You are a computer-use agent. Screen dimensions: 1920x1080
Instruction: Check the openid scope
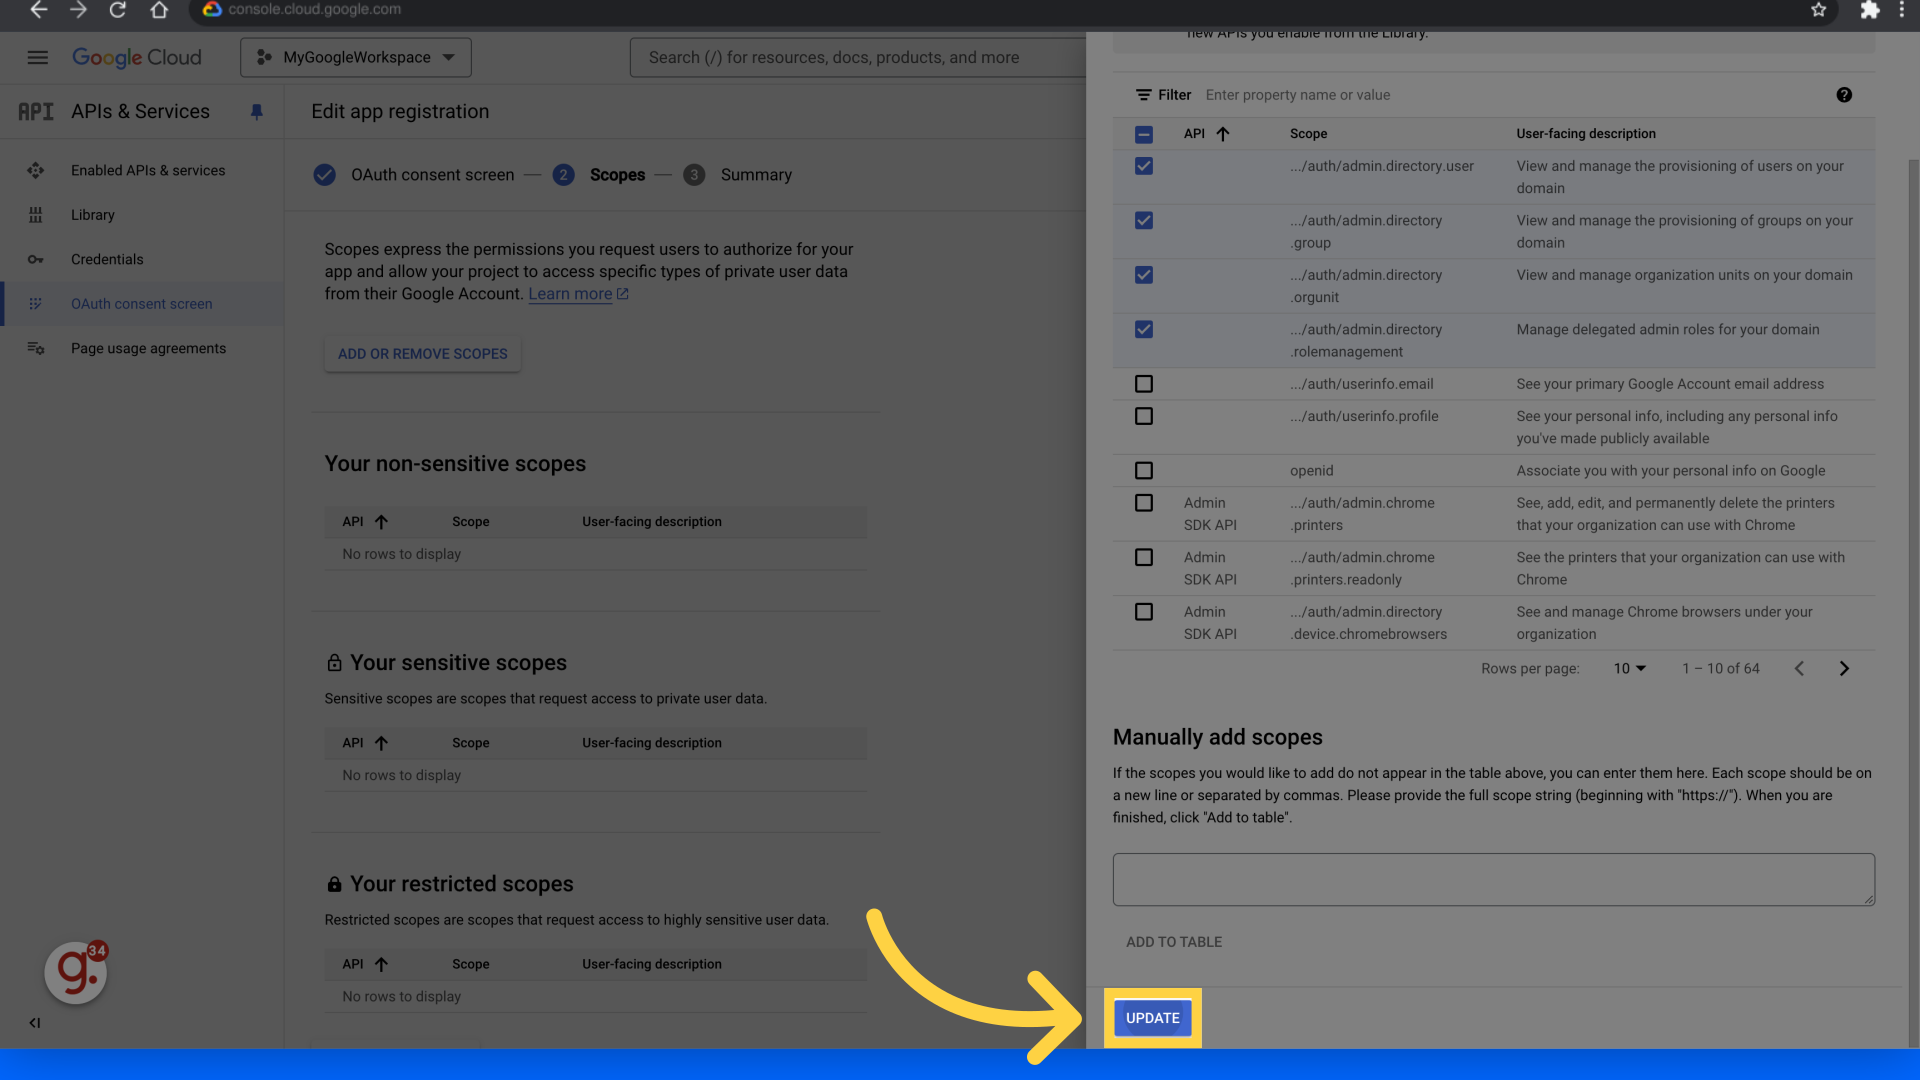coord(1144,470)
